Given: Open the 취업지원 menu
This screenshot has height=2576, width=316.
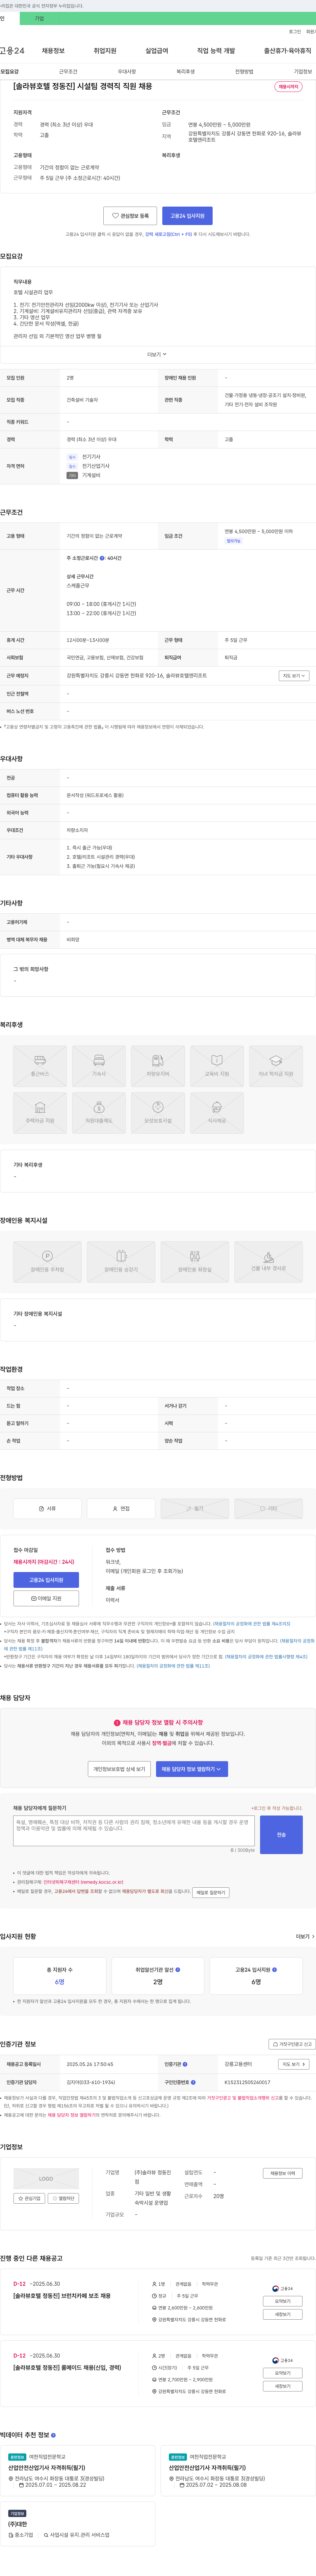Looking at the screenshot, I should [105, 51].
